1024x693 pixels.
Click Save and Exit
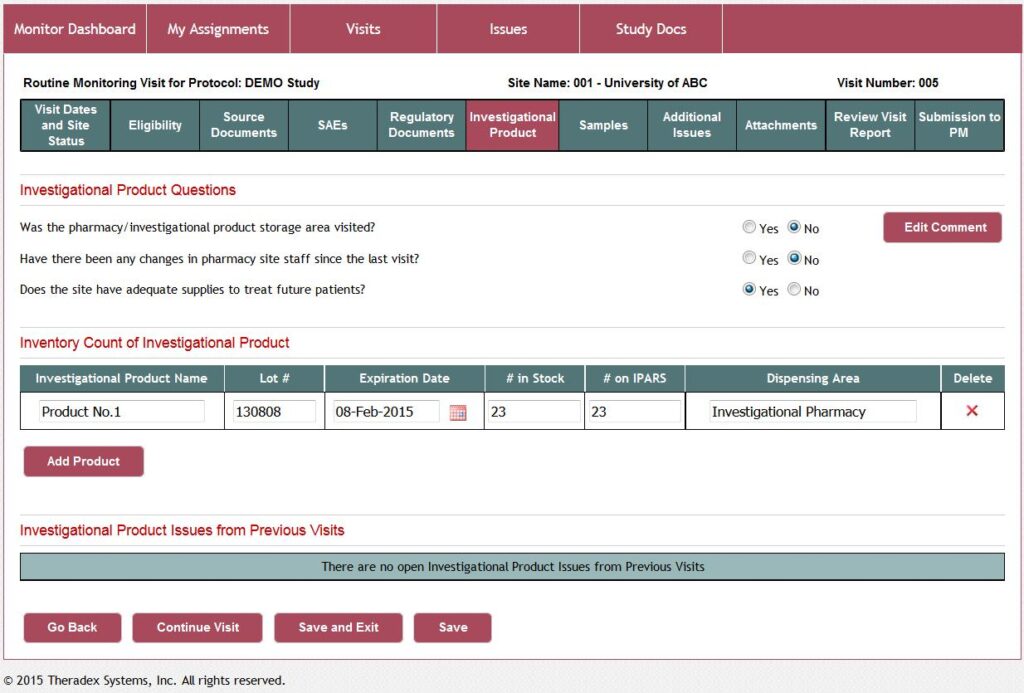pos(338,627)
